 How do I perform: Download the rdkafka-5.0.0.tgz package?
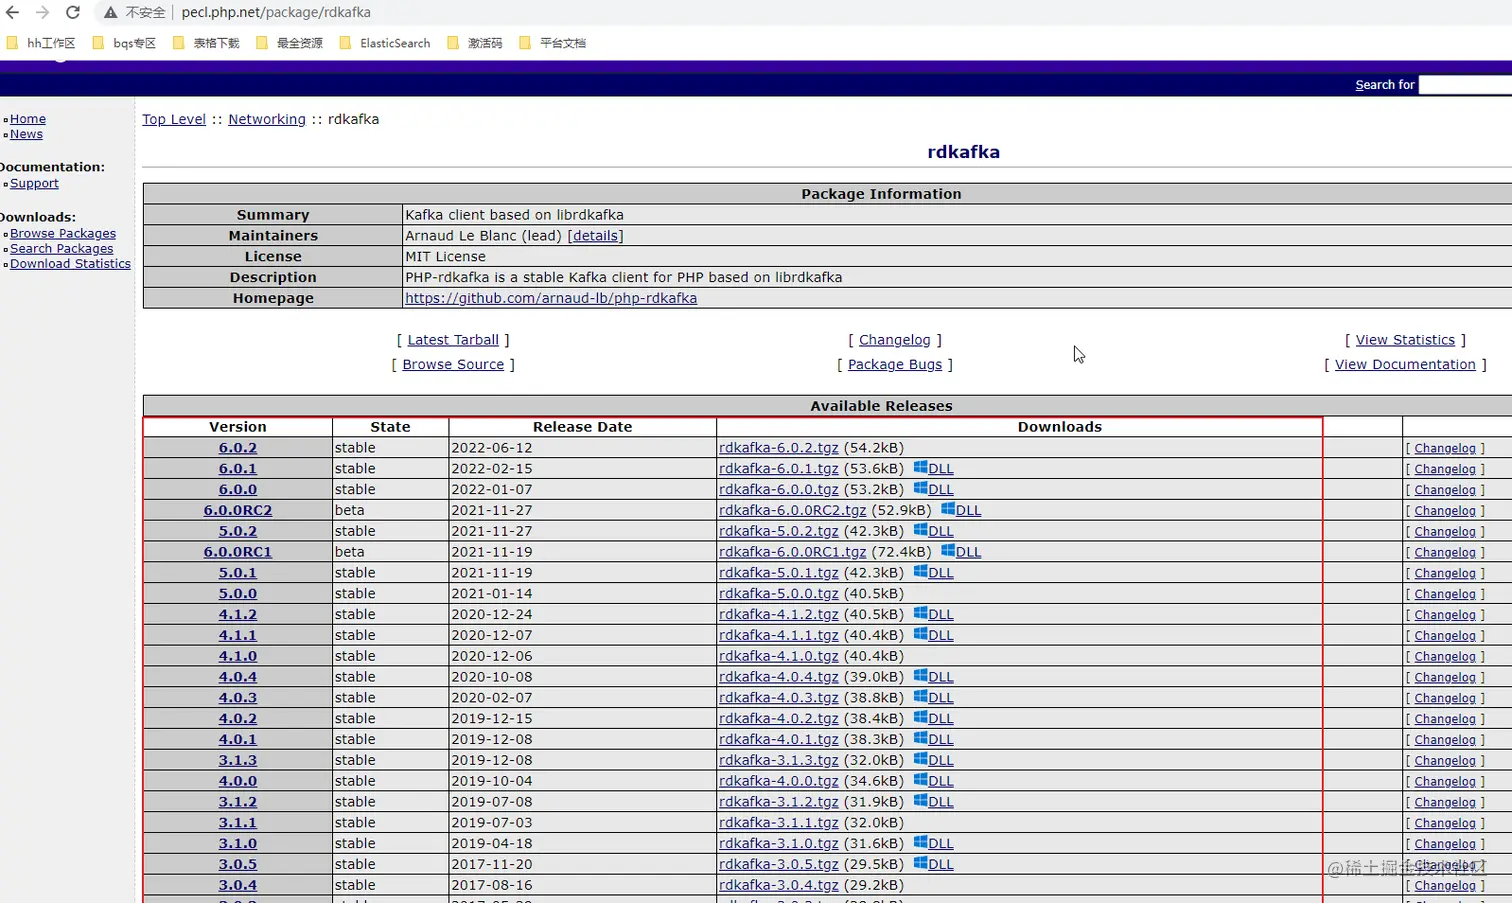coord(778,593)
